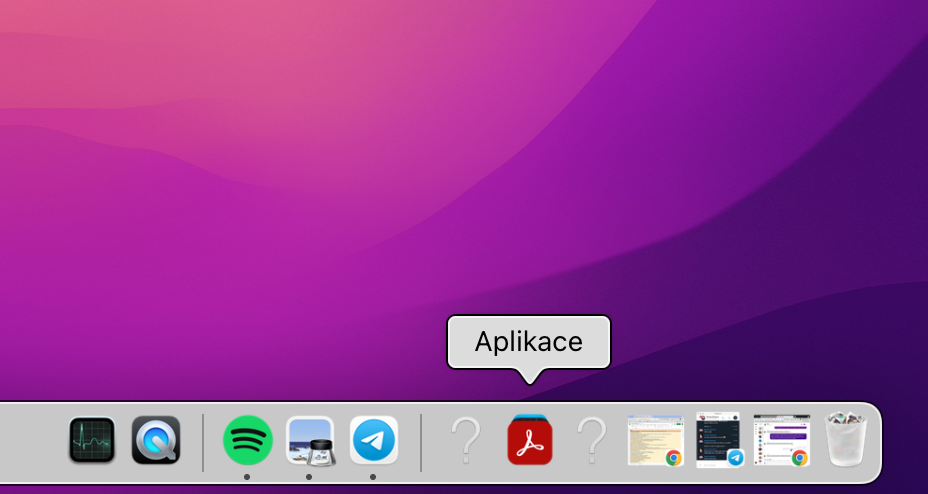Image resolution: width=928 pixels, height=494 pixels.
Task: Open Activity Monitor from the Dock
Action: (92, 440)
